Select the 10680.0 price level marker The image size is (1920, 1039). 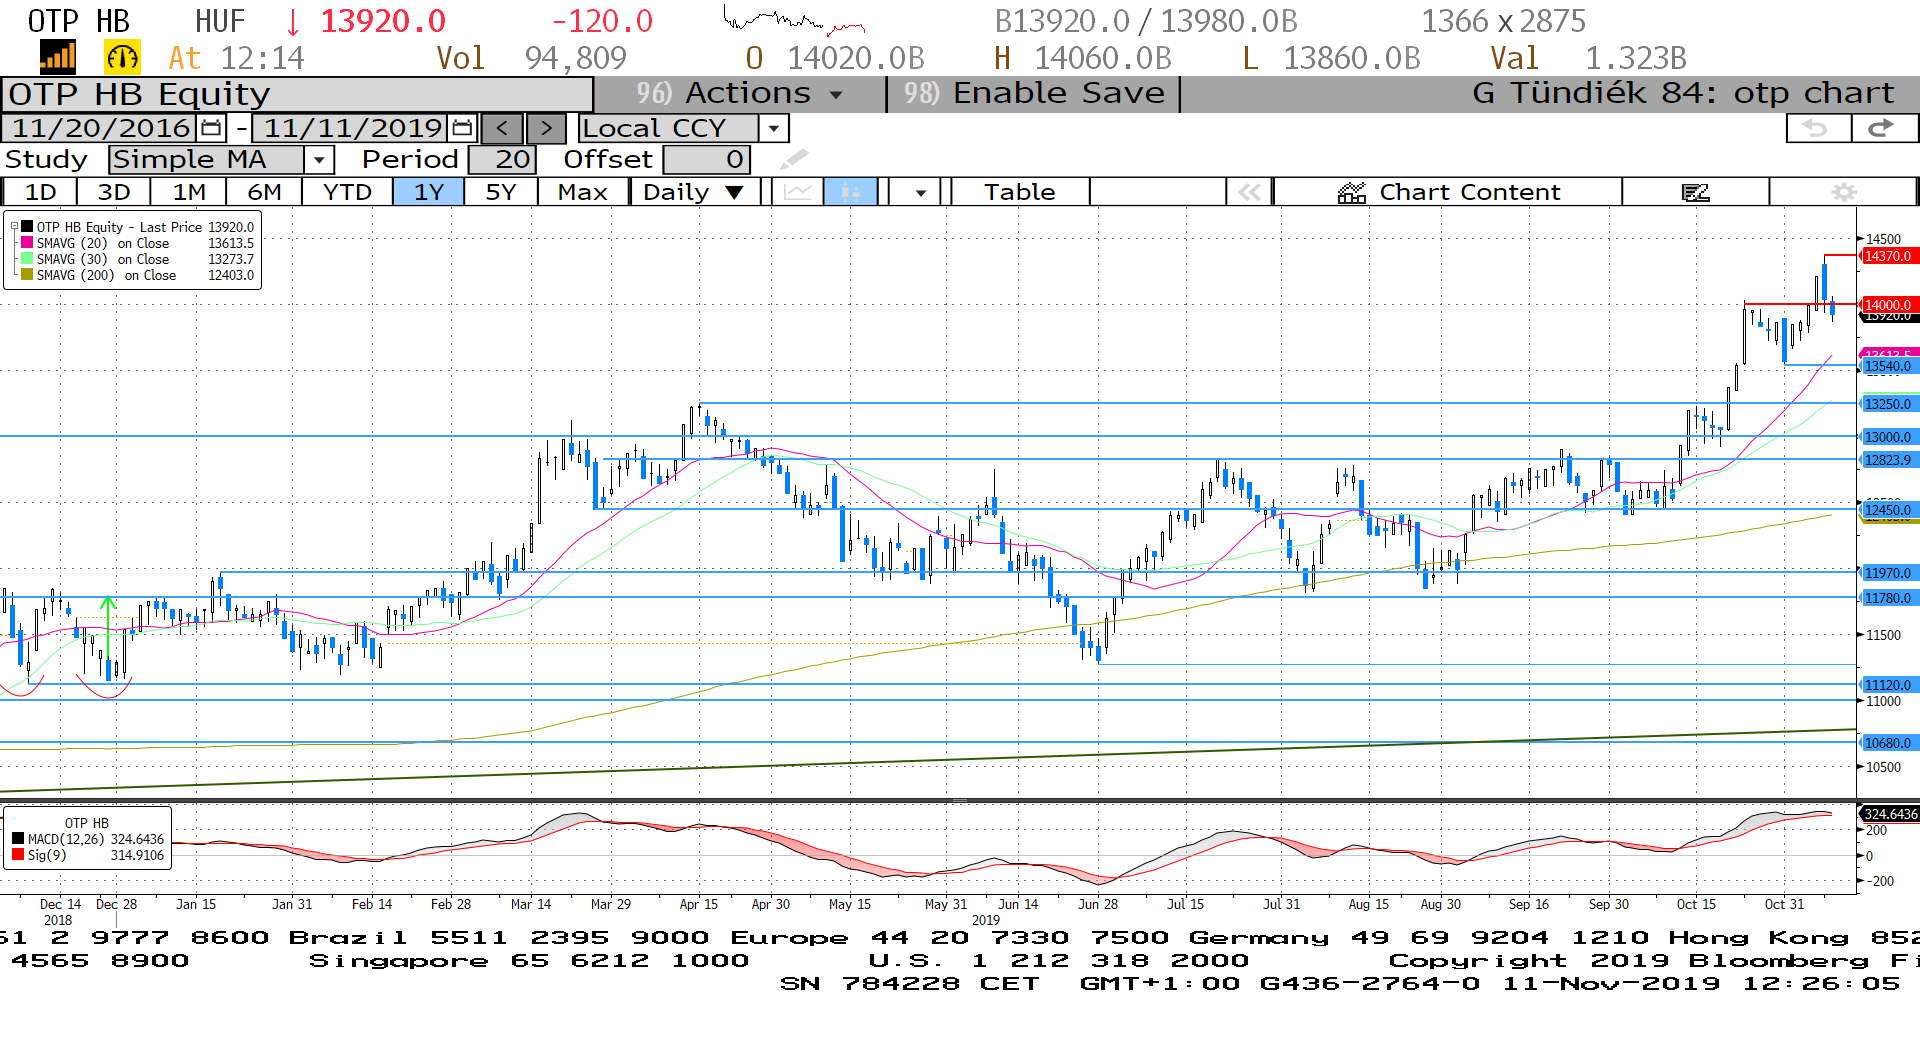1888,743
